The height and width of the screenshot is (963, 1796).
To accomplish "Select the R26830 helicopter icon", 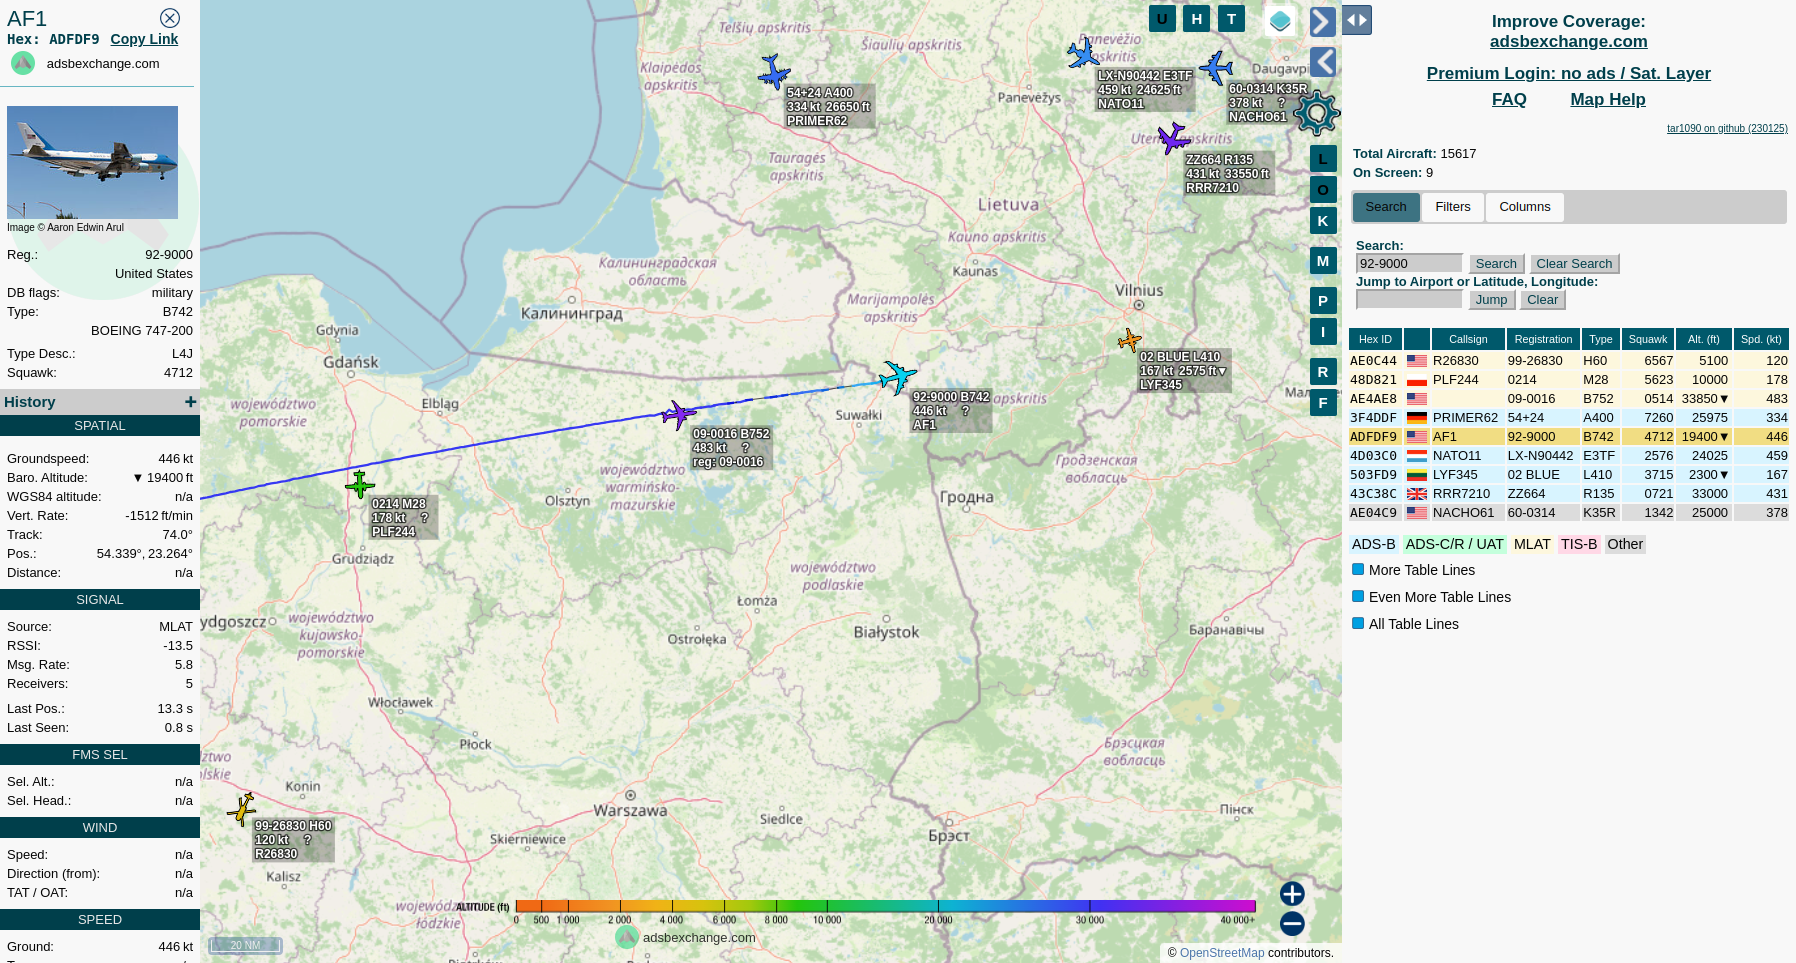I will pyautogui.click(x=242, y=808).
